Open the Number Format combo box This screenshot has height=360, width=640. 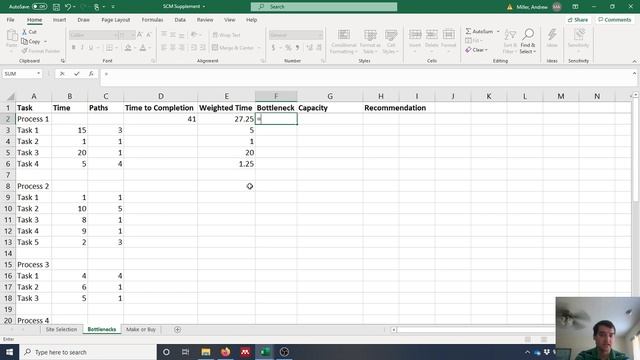click(296, 35)
